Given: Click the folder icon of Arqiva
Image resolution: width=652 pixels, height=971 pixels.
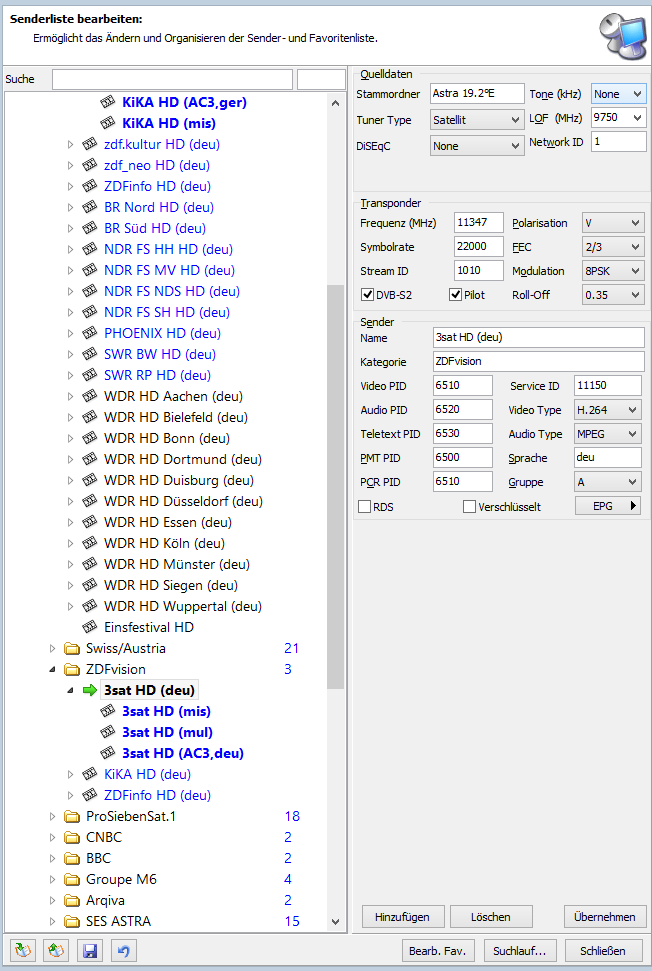Looking at the screenshot, I should pos(72,900).
